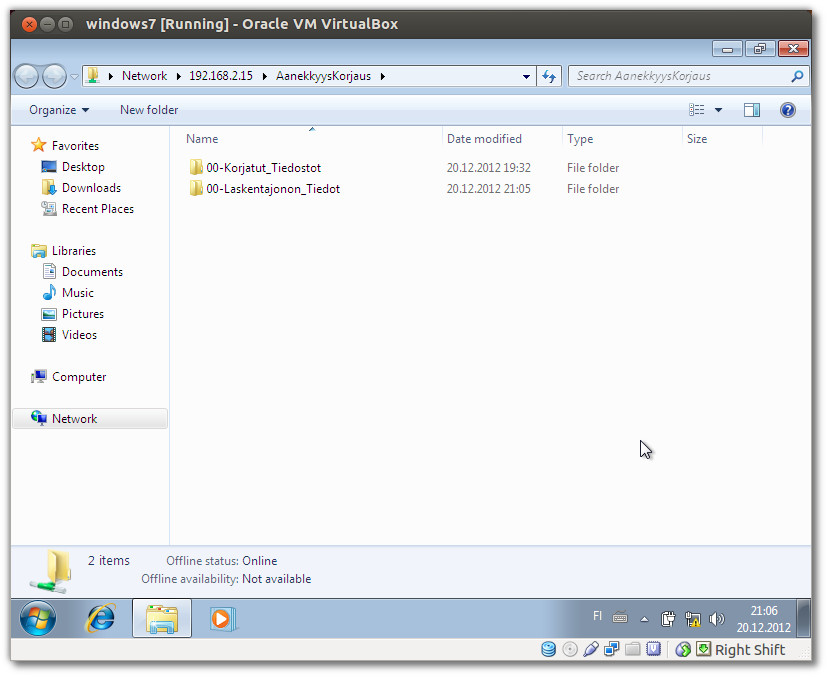Select Network in the address breadcrumb
The width and height of the screenshot is (828, 677).
[x=144, y=76]
